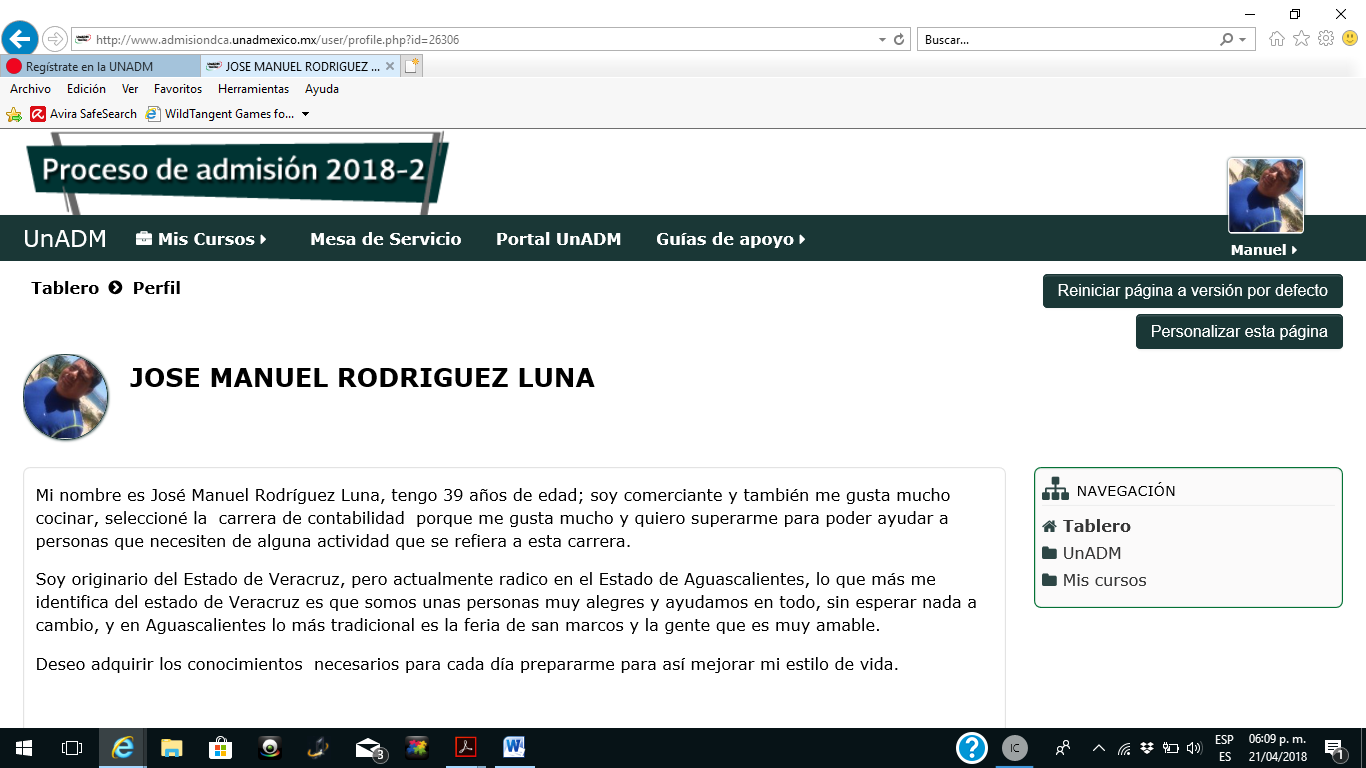Screen dimensions: 1366x768
Task: Open the action center notifications icon
Action: pos(1333,748)
